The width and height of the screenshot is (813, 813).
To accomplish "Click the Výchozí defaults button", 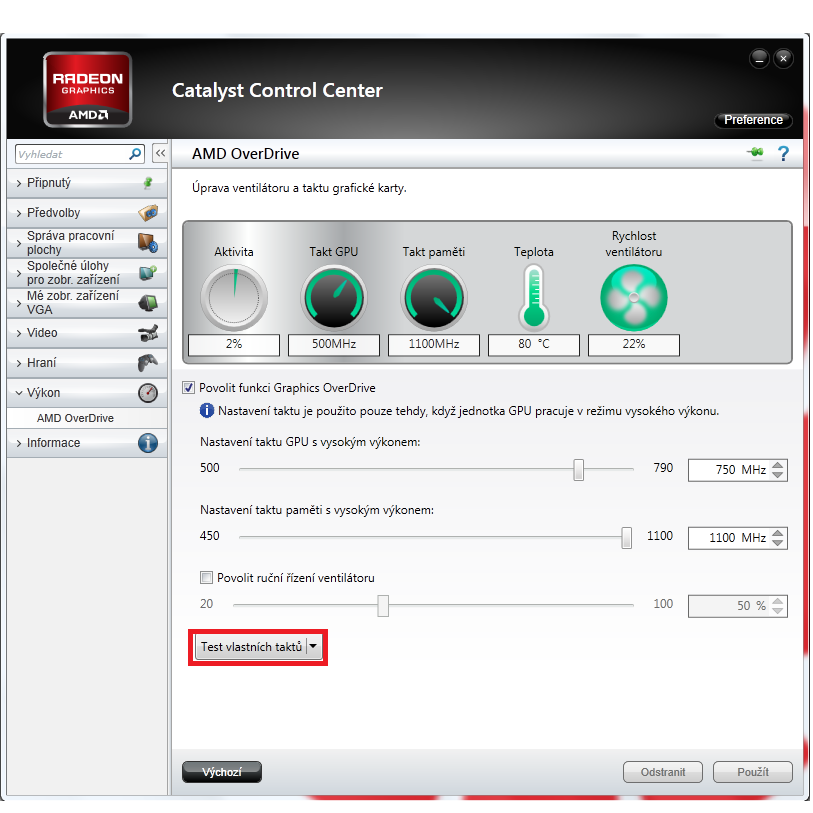I will 222,772.
